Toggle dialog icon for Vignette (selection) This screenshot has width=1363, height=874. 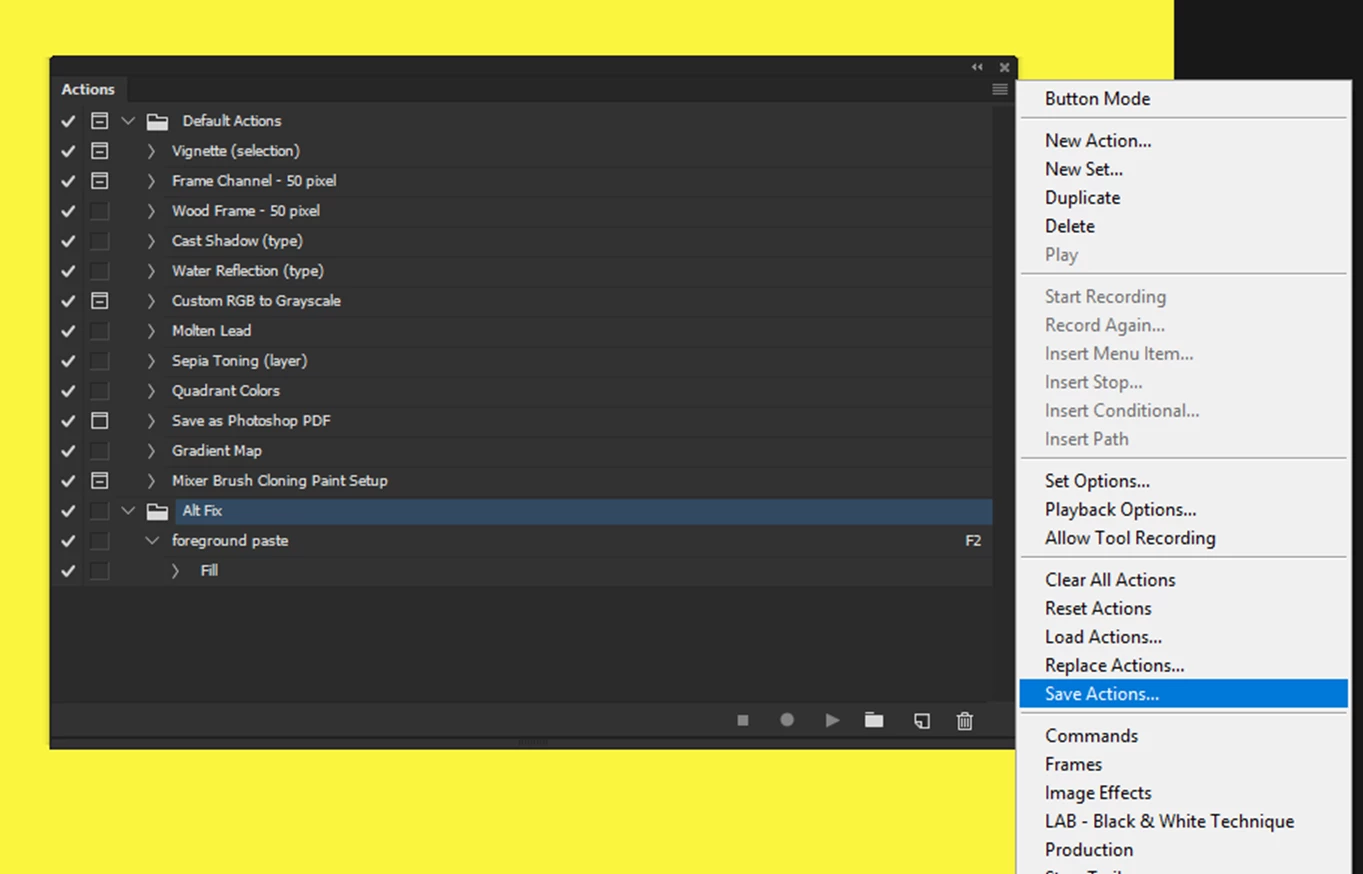[99, 151]
